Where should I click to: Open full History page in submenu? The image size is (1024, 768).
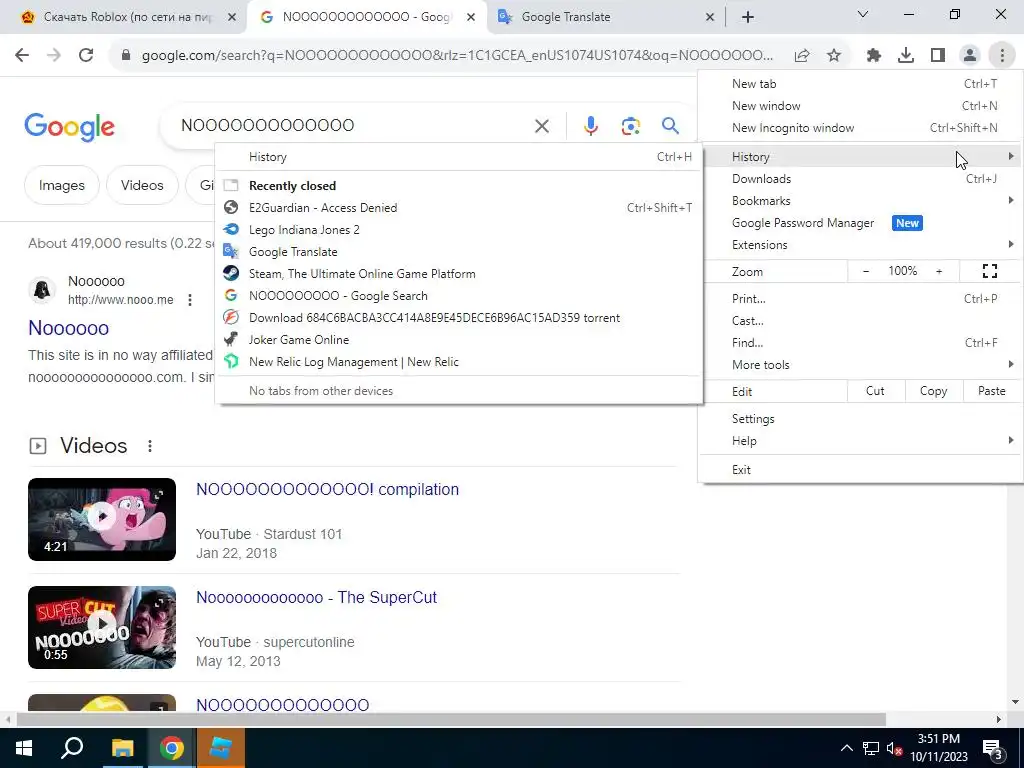coord(459,157)
